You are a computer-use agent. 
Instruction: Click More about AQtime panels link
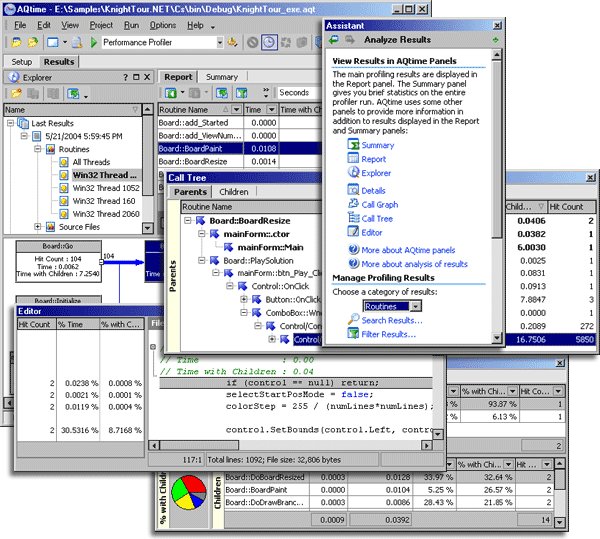point(408,250)
